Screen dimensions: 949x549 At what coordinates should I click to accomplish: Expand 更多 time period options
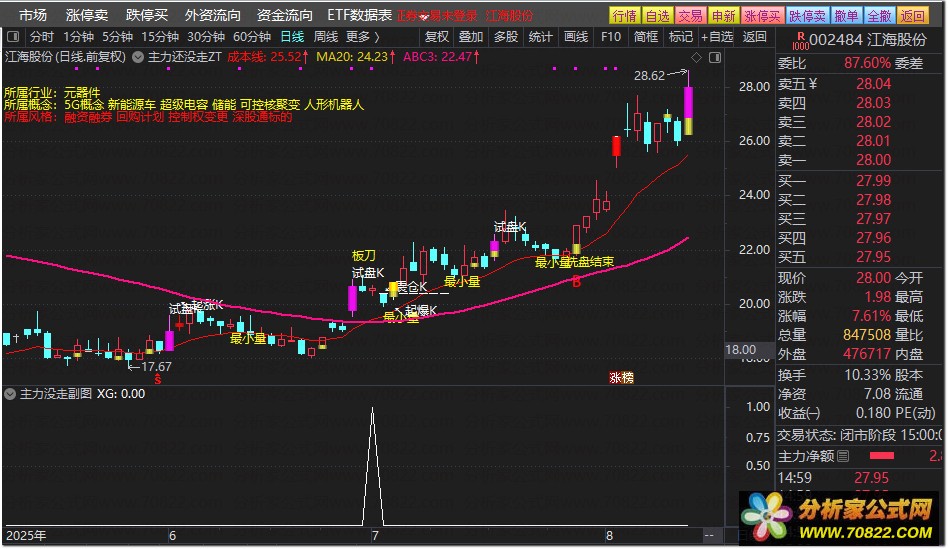click(363, 37)
